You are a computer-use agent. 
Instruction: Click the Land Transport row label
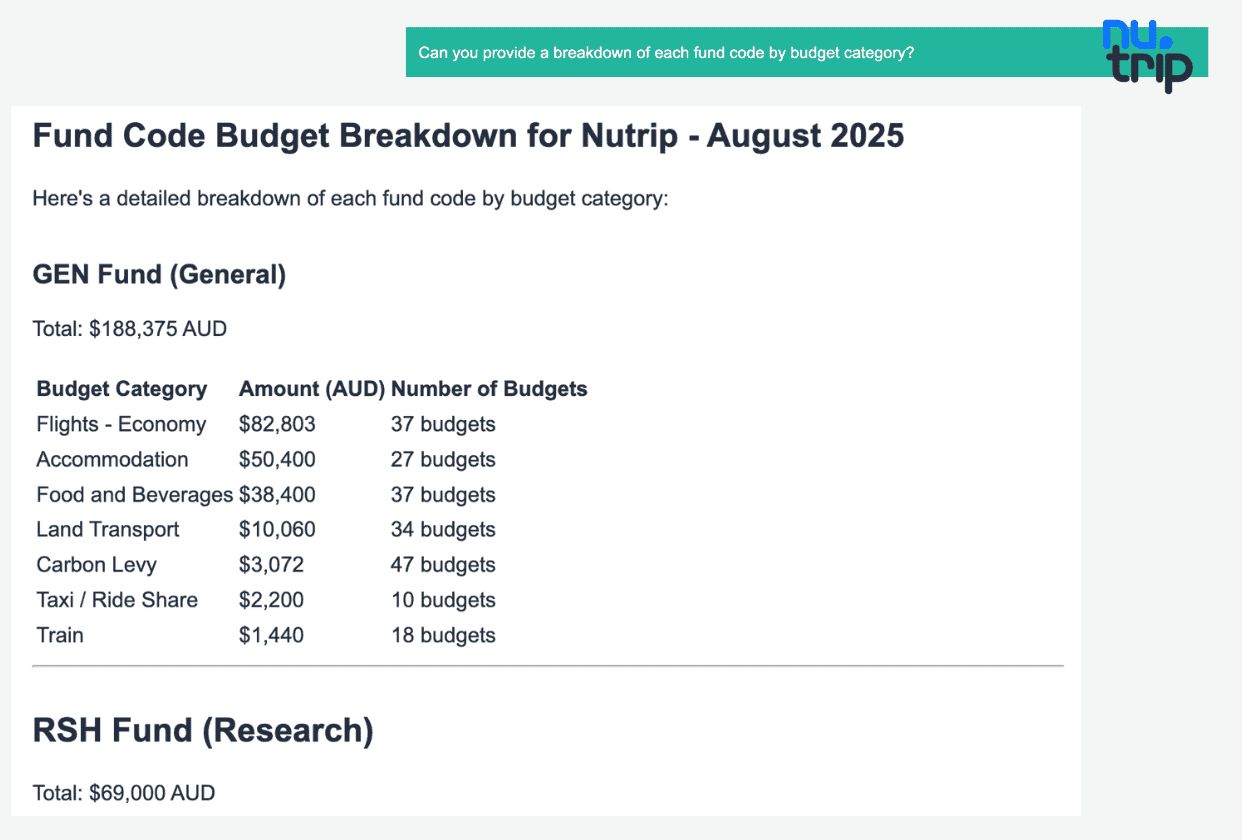point(108,529)
